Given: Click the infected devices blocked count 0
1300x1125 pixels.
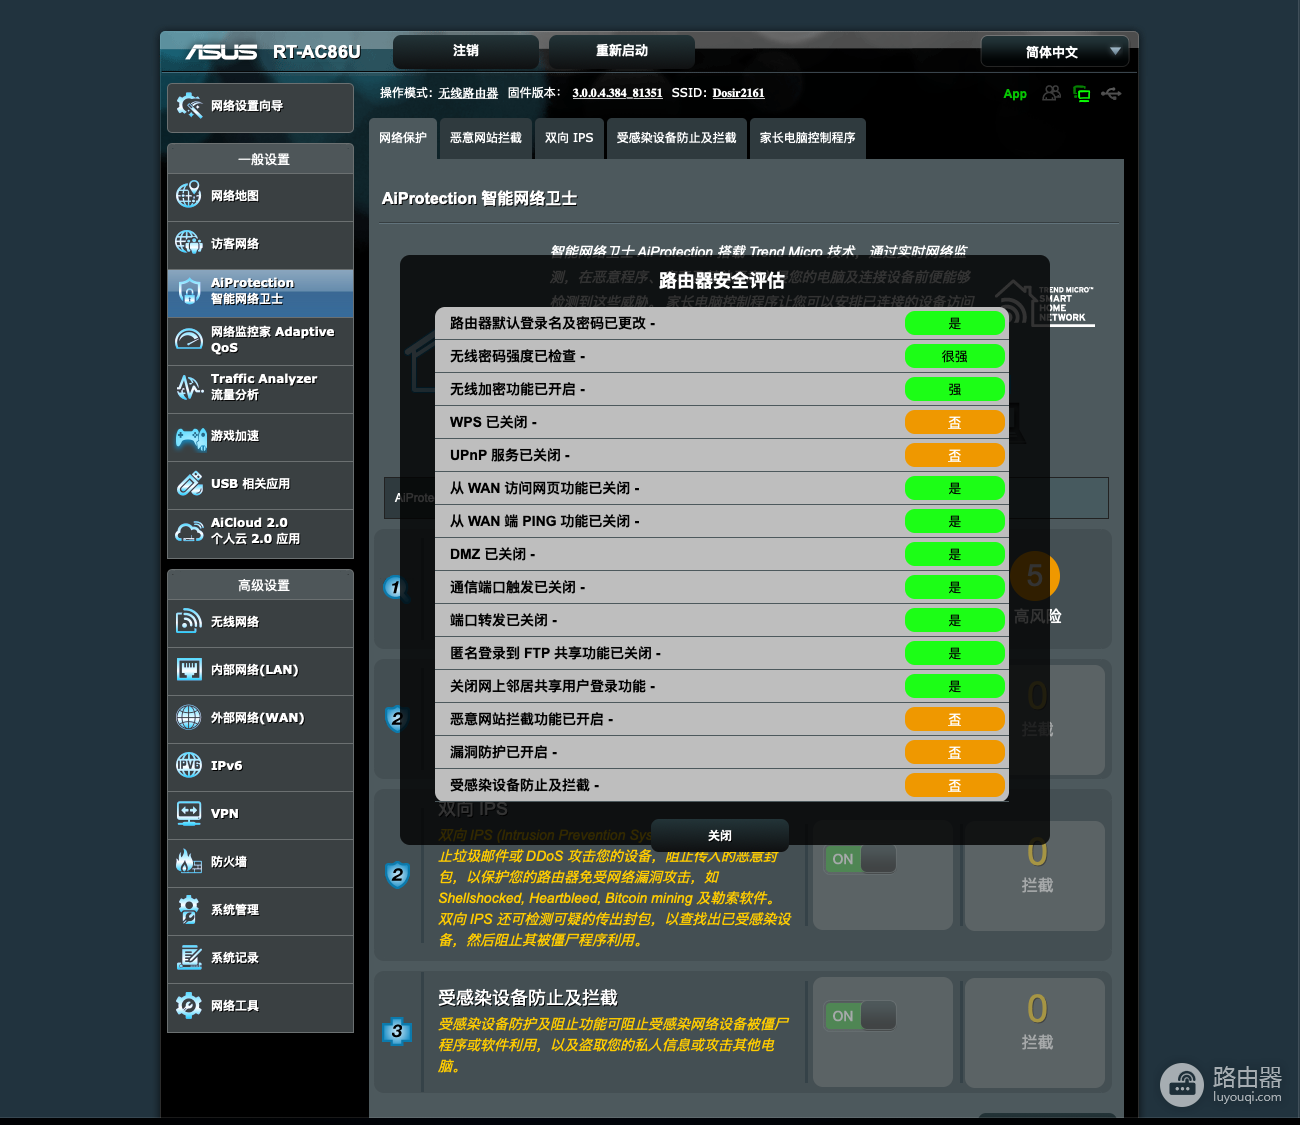Looking at the screenshot, I should coord(1037,1009).
